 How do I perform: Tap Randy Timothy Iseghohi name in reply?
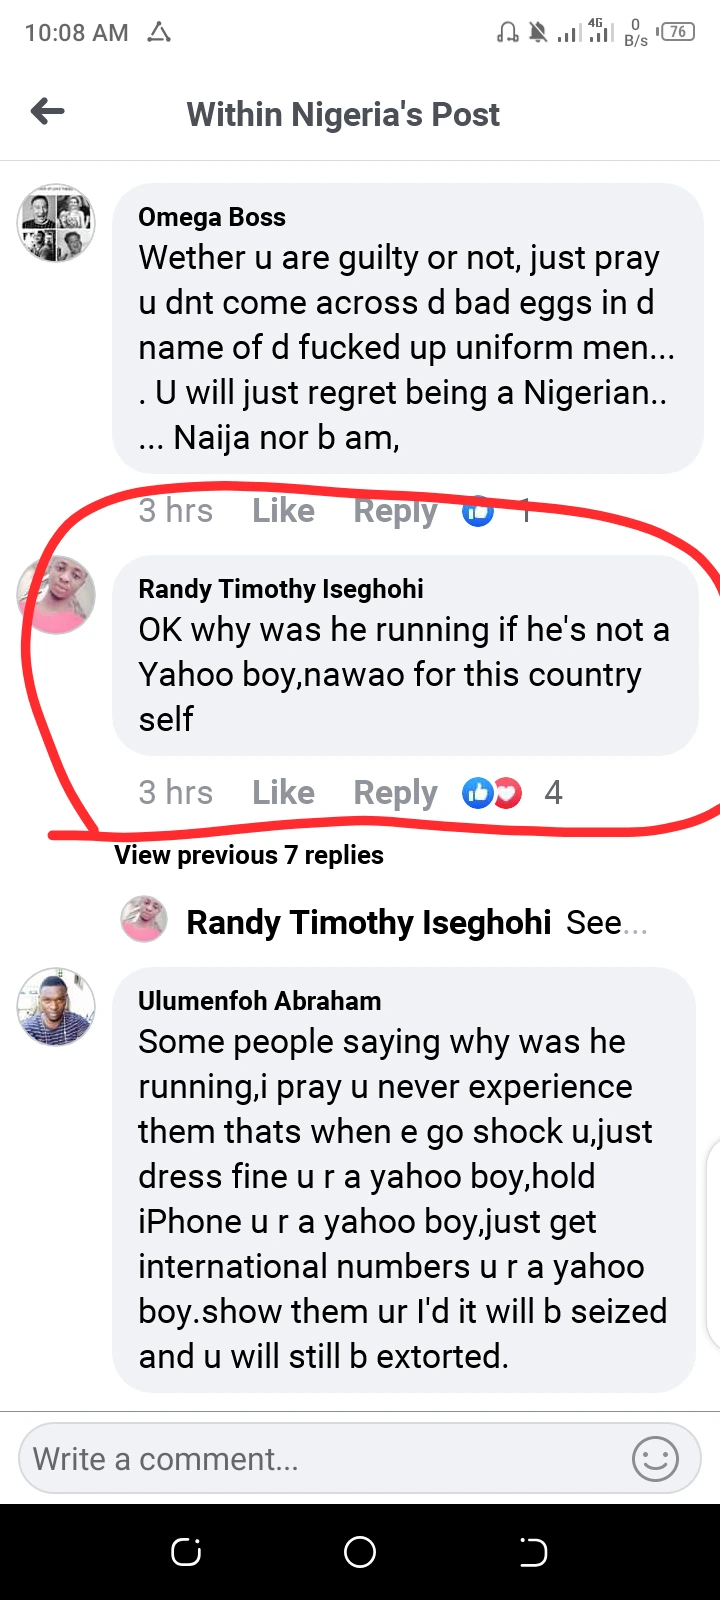[x=368, y=922]
